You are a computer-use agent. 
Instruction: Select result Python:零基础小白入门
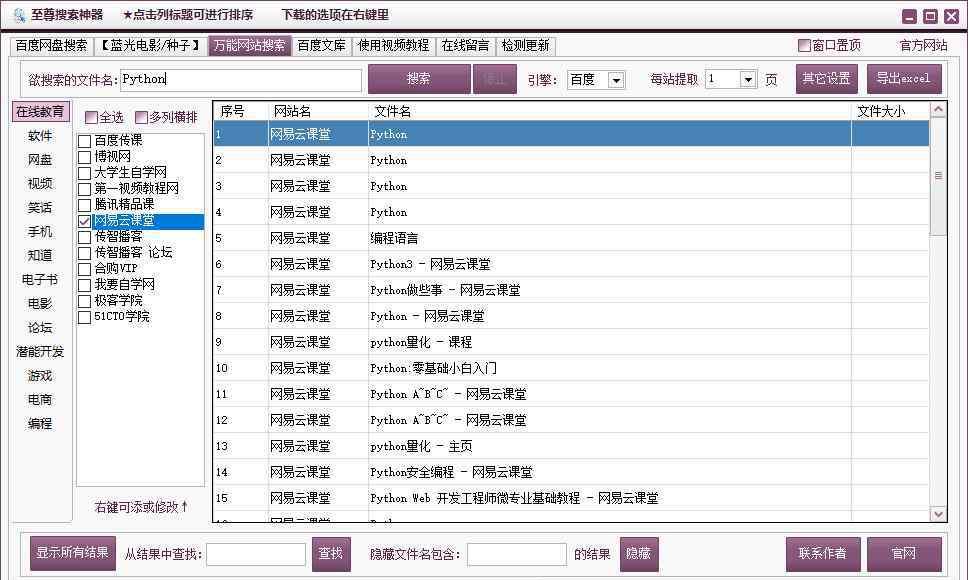click(x=572, y=368)
